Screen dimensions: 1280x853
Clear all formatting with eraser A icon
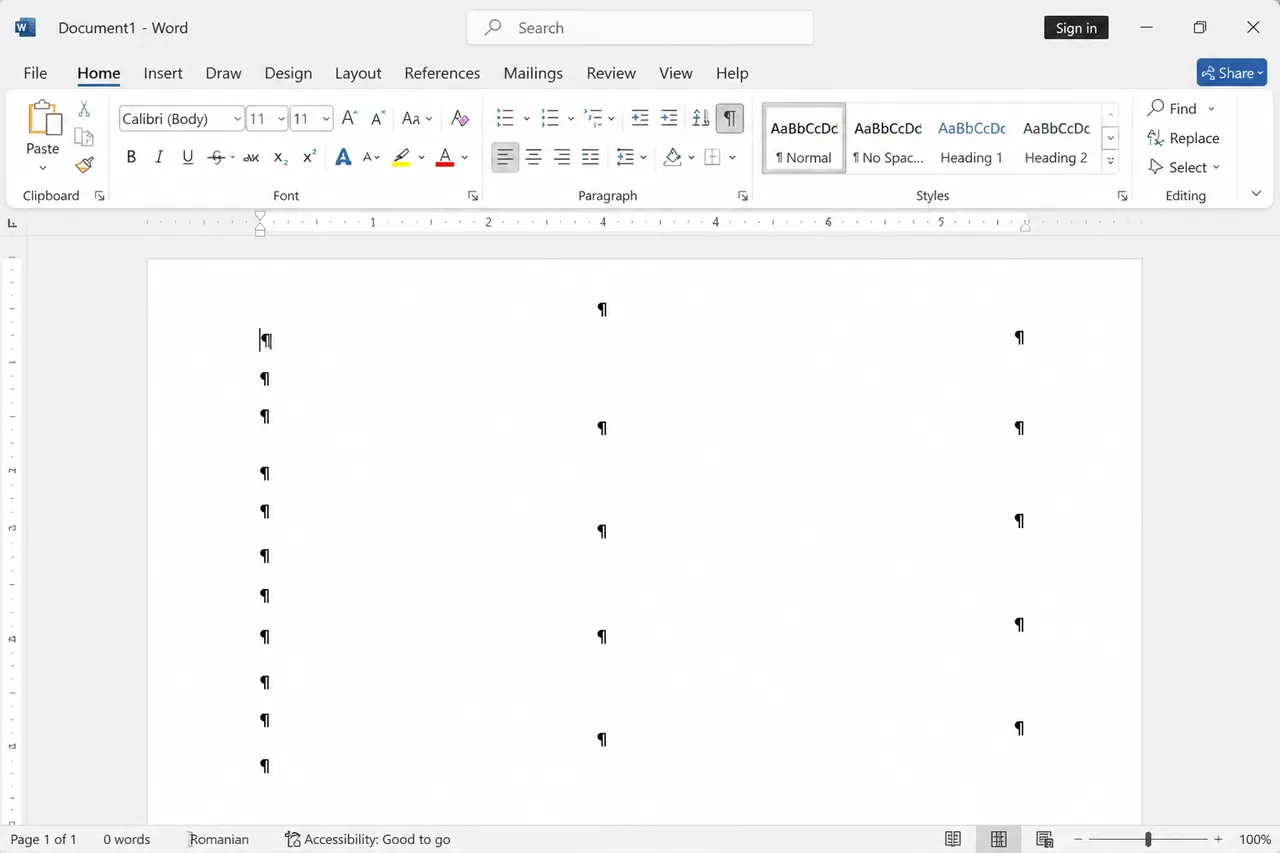point(459,118)
